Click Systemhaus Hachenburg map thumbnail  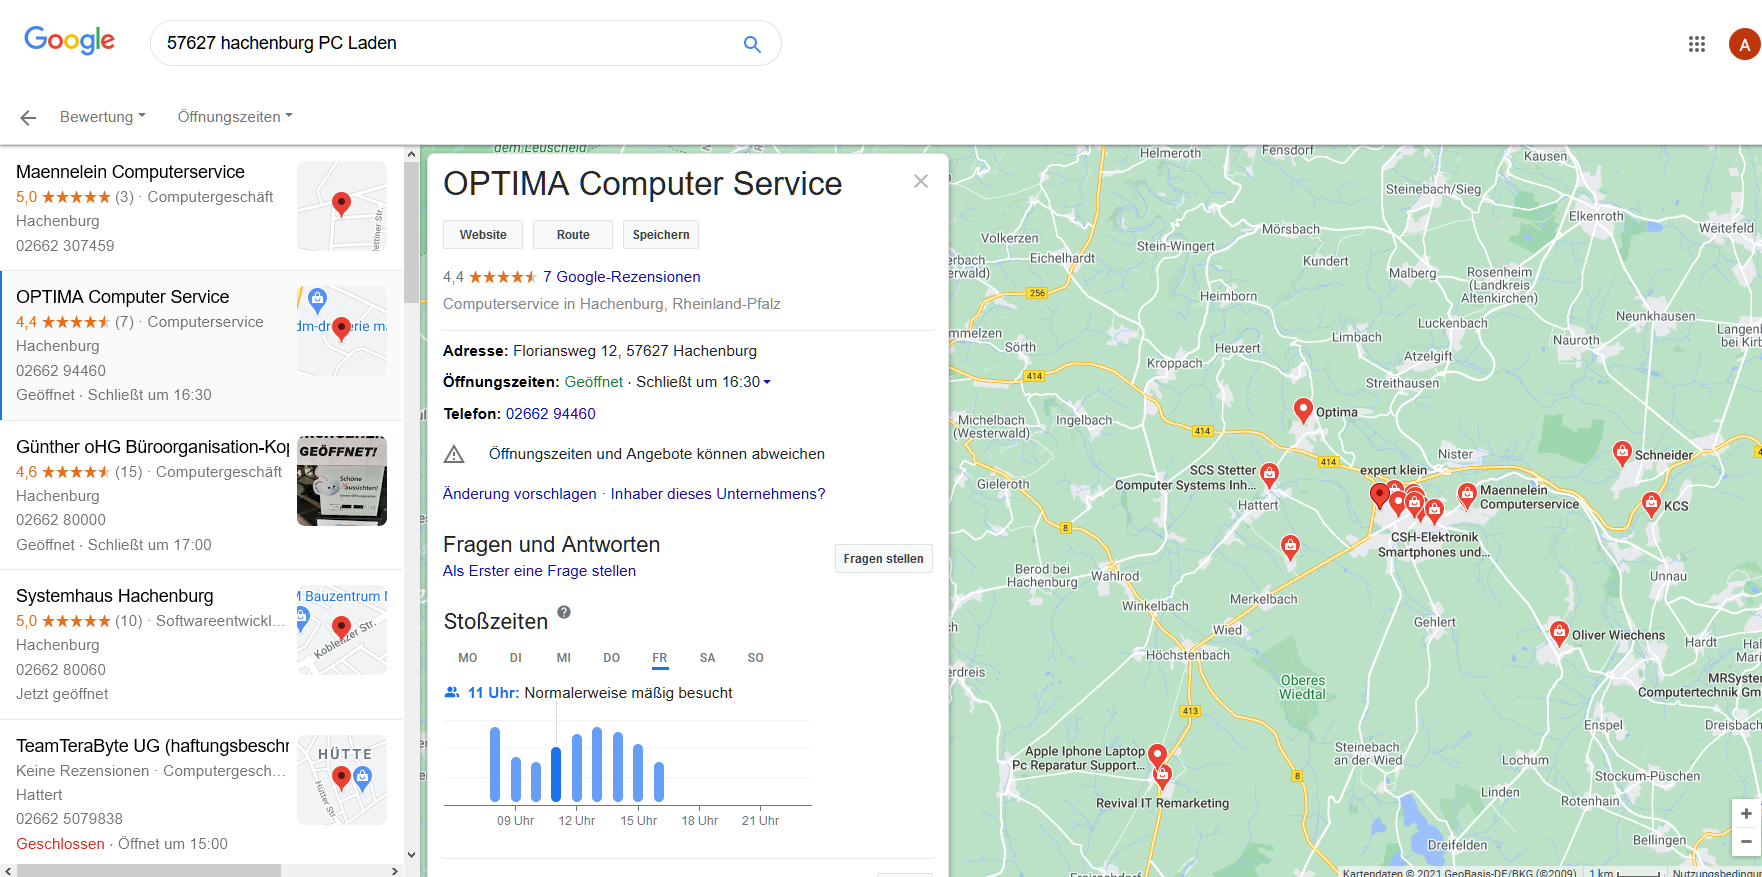click(342, 630)
